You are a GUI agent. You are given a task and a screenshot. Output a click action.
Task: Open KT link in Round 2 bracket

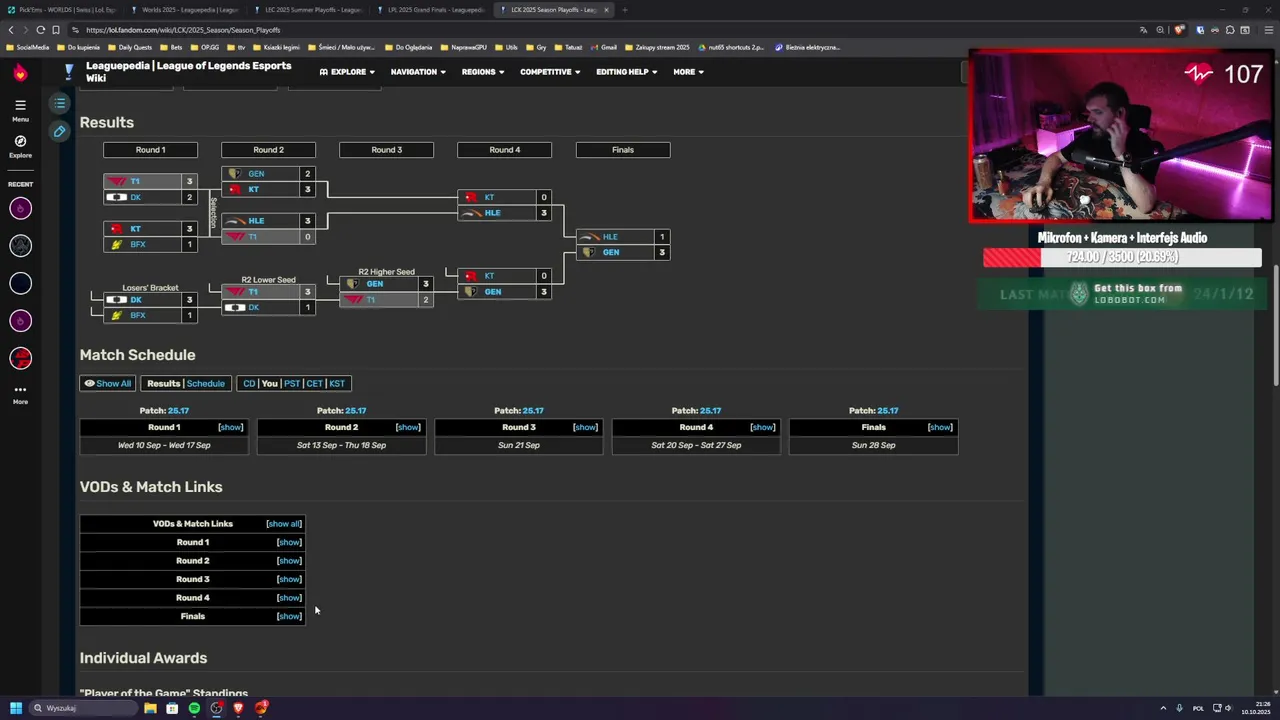254,189
